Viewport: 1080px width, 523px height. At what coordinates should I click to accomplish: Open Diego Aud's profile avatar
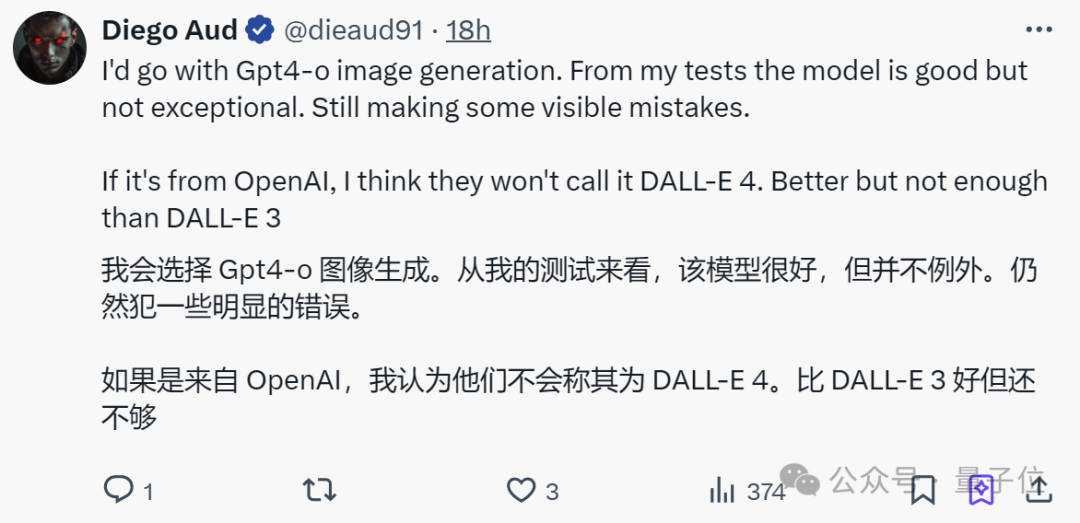49,48
